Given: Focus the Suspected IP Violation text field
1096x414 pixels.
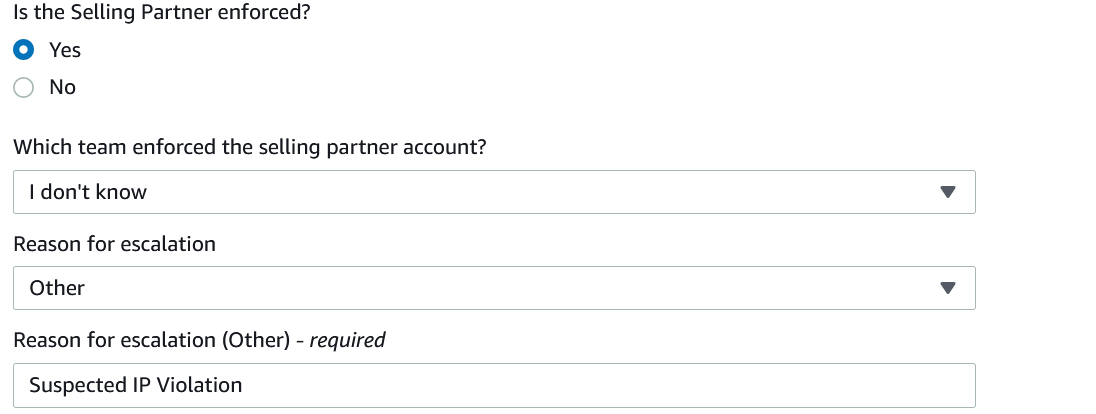Looking at the screenshot, I should (494, 385).
